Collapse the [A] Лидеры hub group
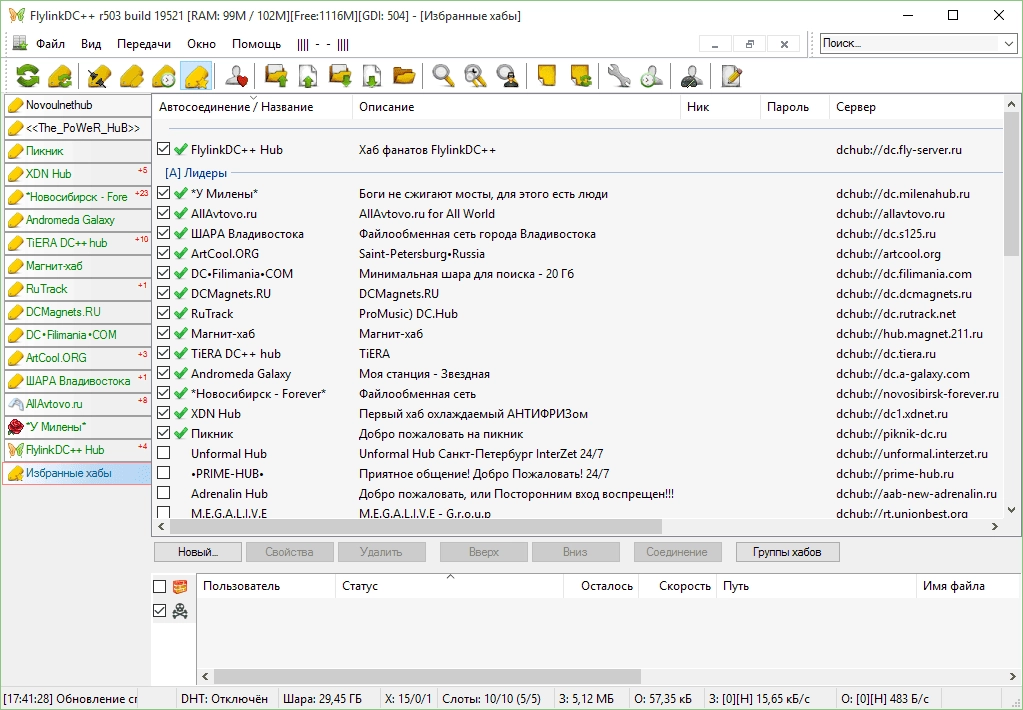This screenshot has width=1023, height=710. click(196, 173)
